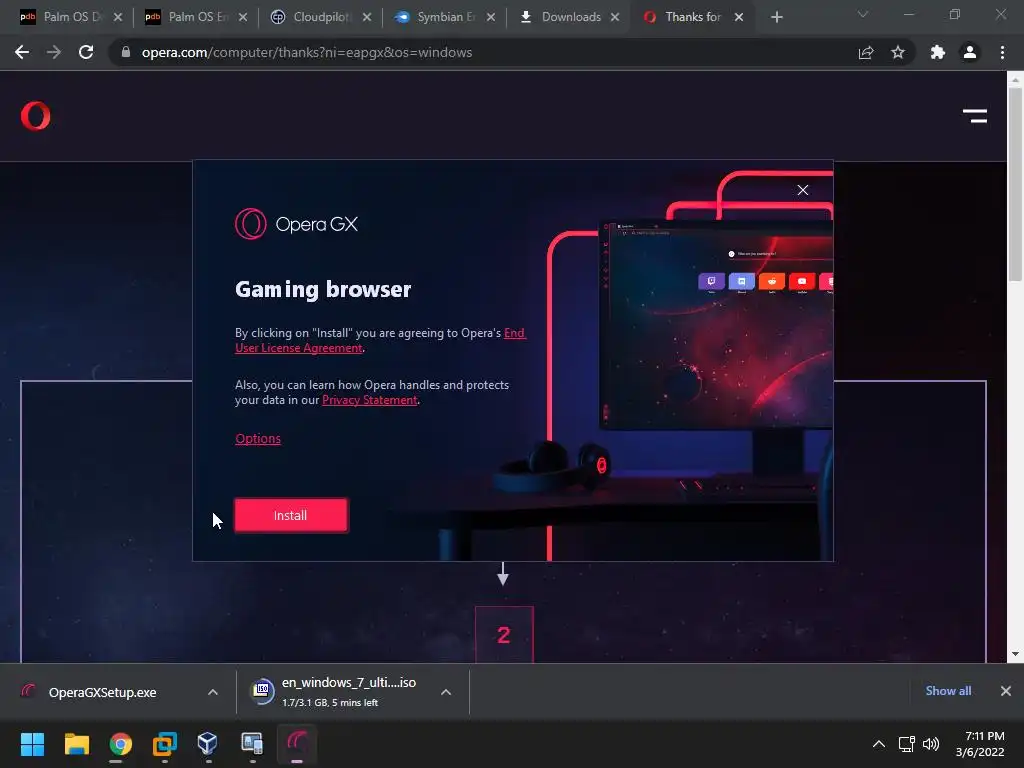
Task: Open the volume tray icon
Action: tap(931, 744)
